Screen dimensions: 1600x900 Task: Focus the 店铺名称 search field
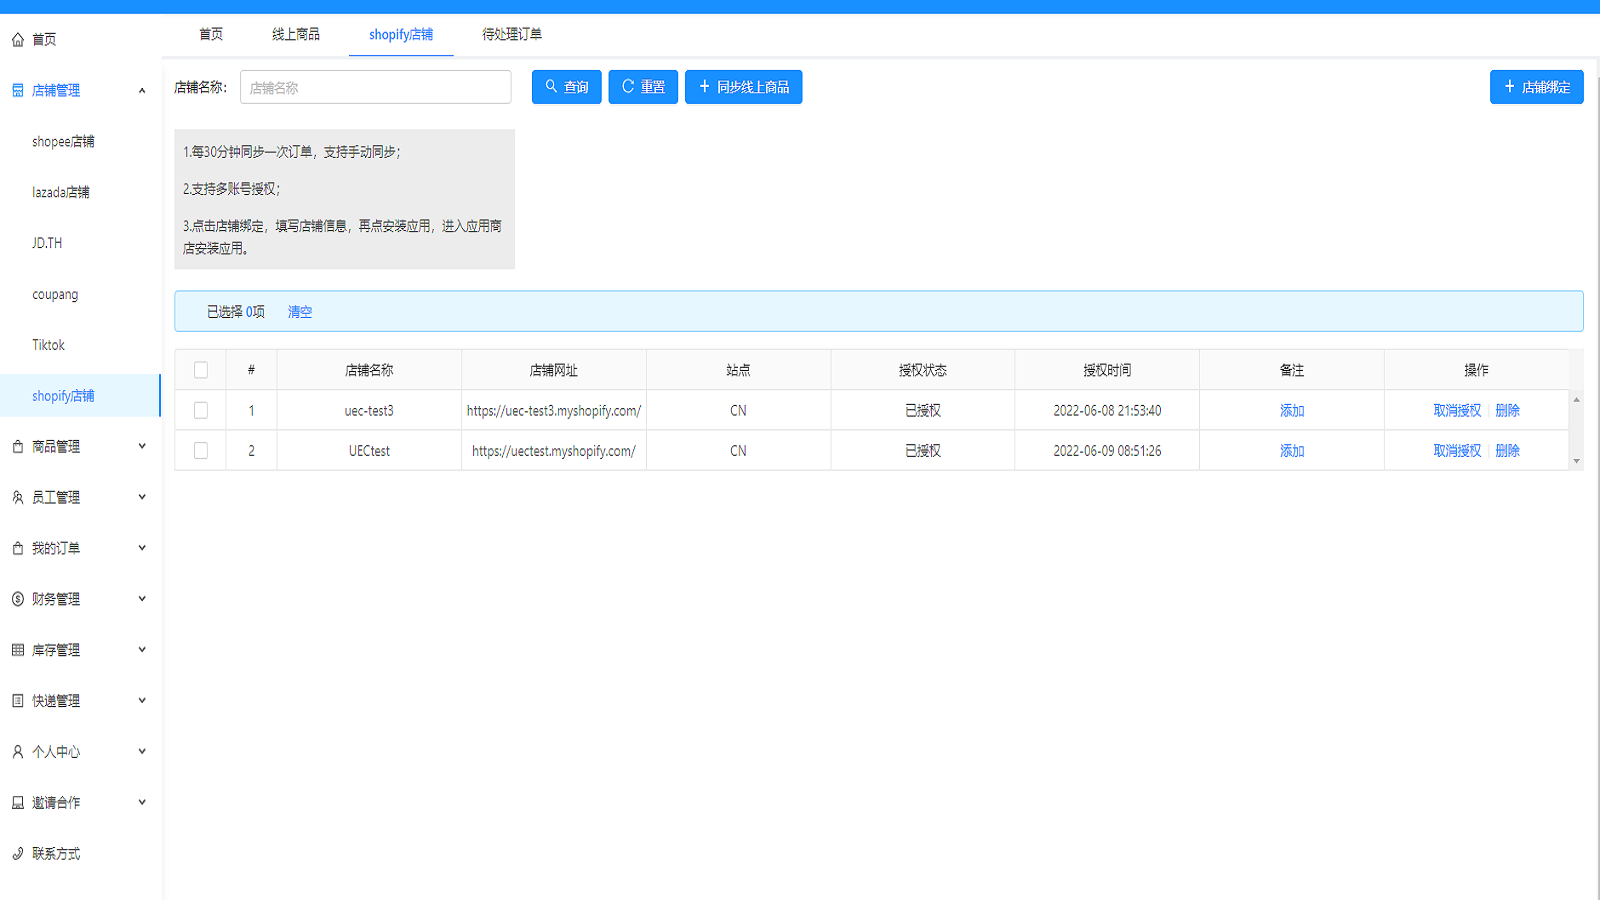(x=375, y=88)
